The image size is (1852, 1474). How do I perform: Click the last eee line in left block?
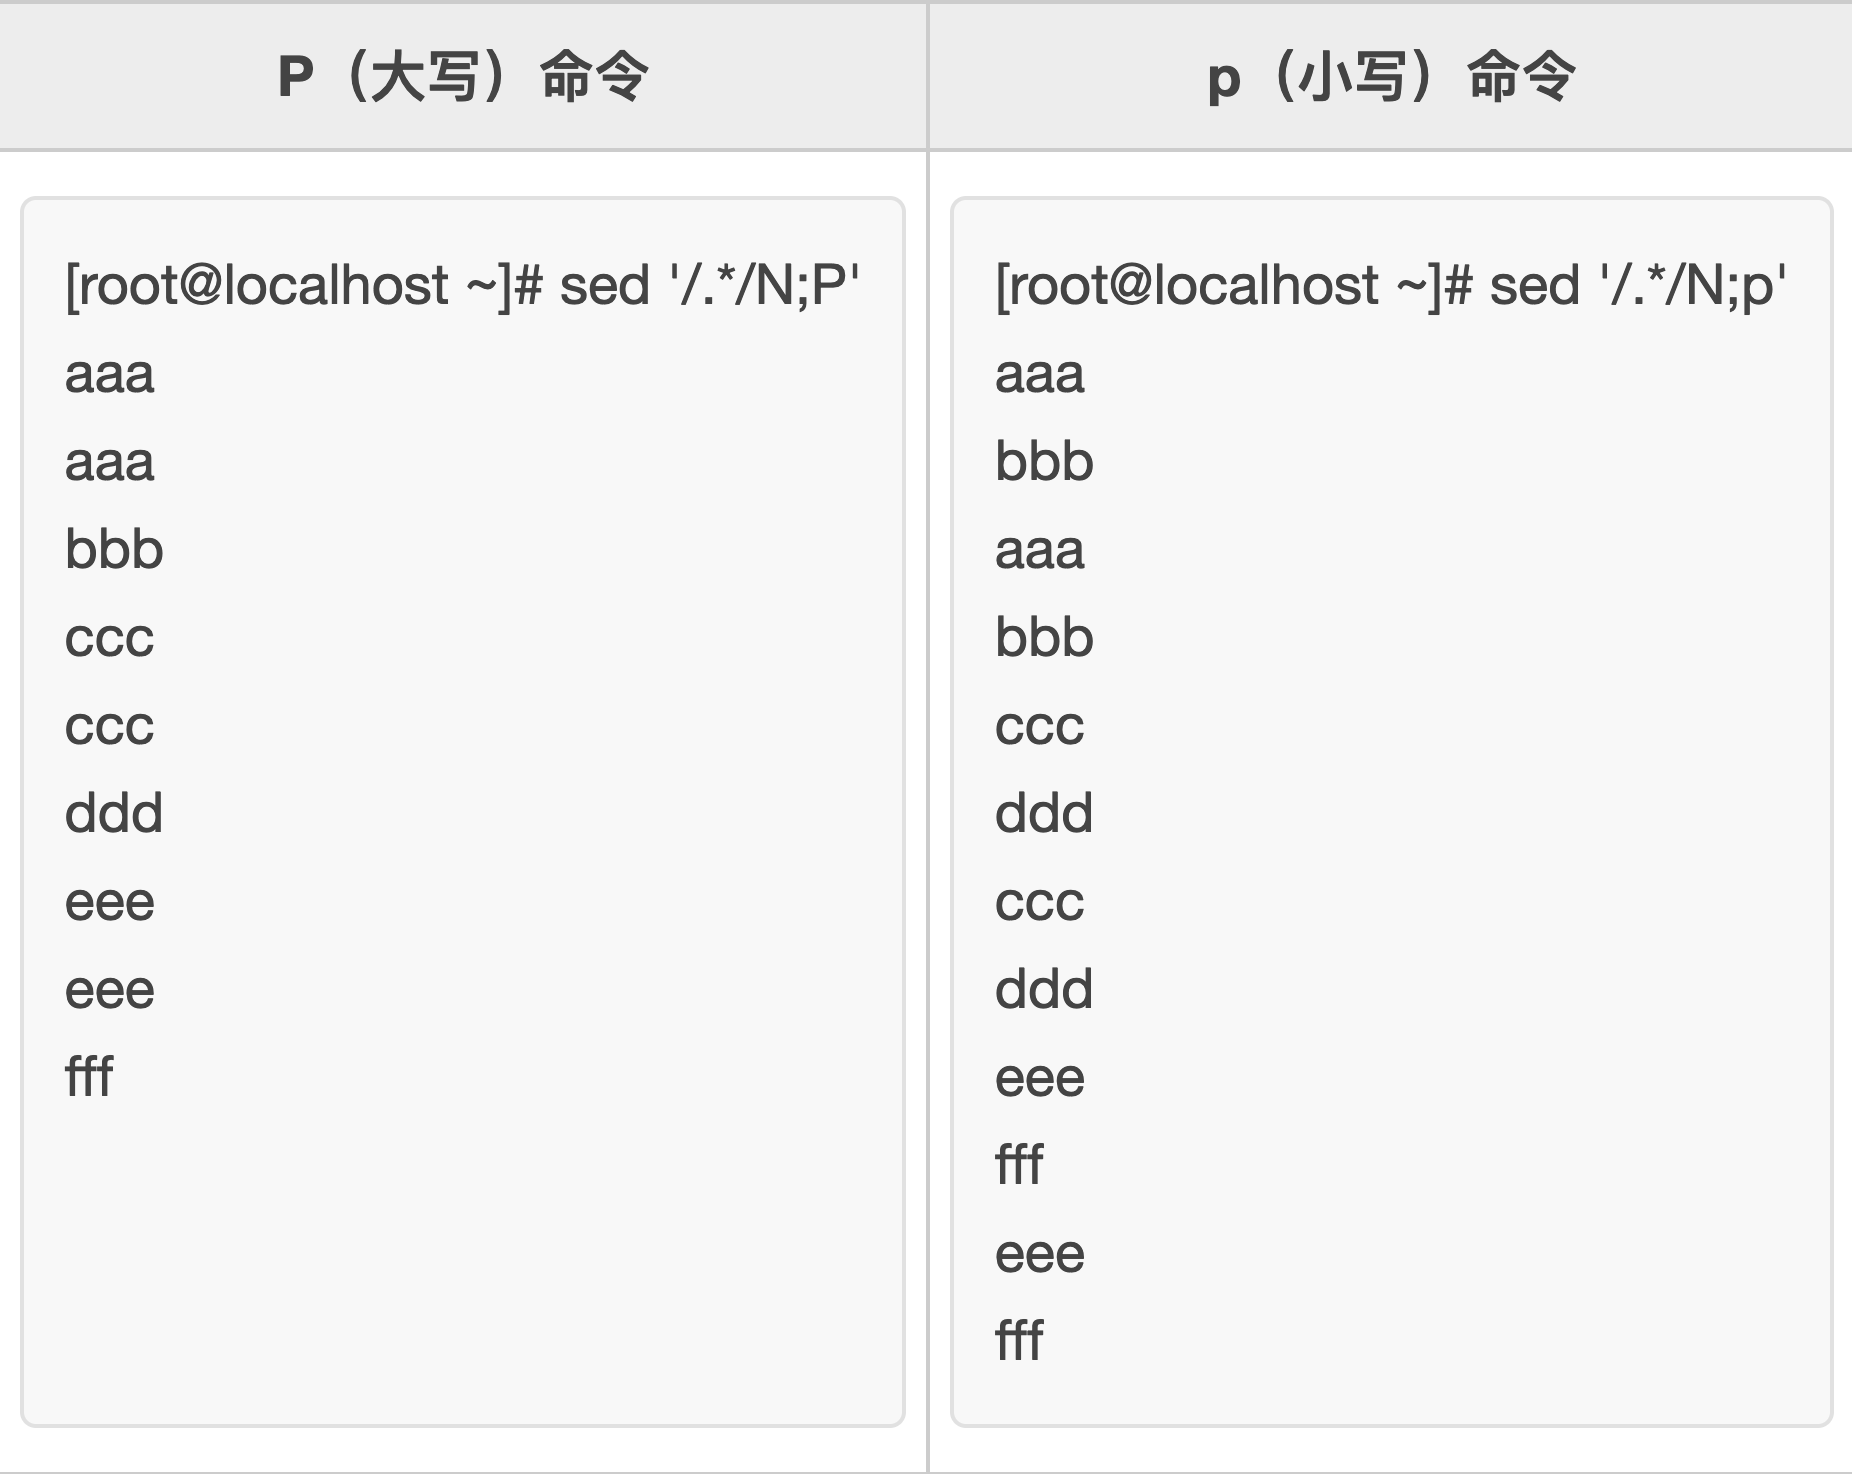pos(110,991)
